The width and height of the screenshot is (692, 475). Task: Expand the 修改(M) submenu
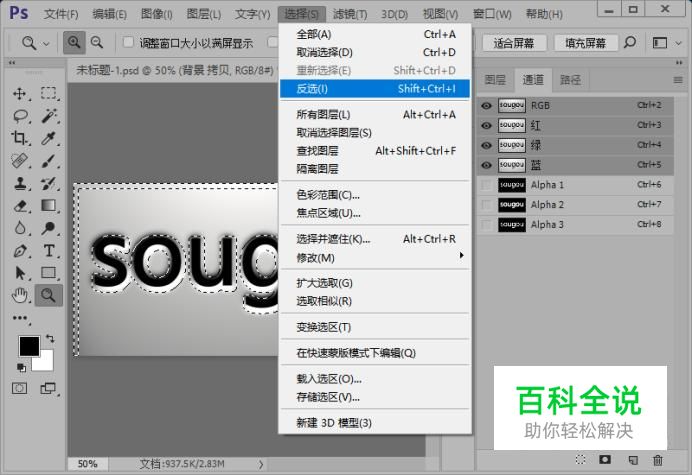[x=375, y=257]
